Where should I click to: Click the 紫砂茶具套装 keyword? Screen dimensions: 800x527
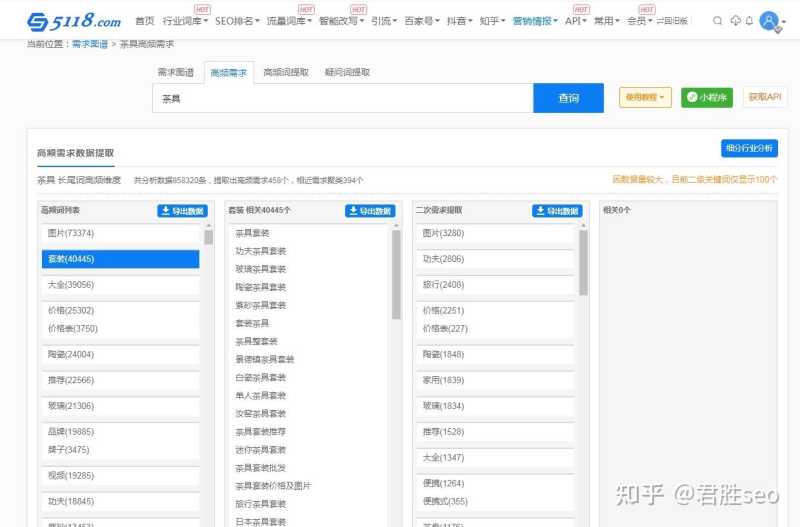[x=261, y=305]
